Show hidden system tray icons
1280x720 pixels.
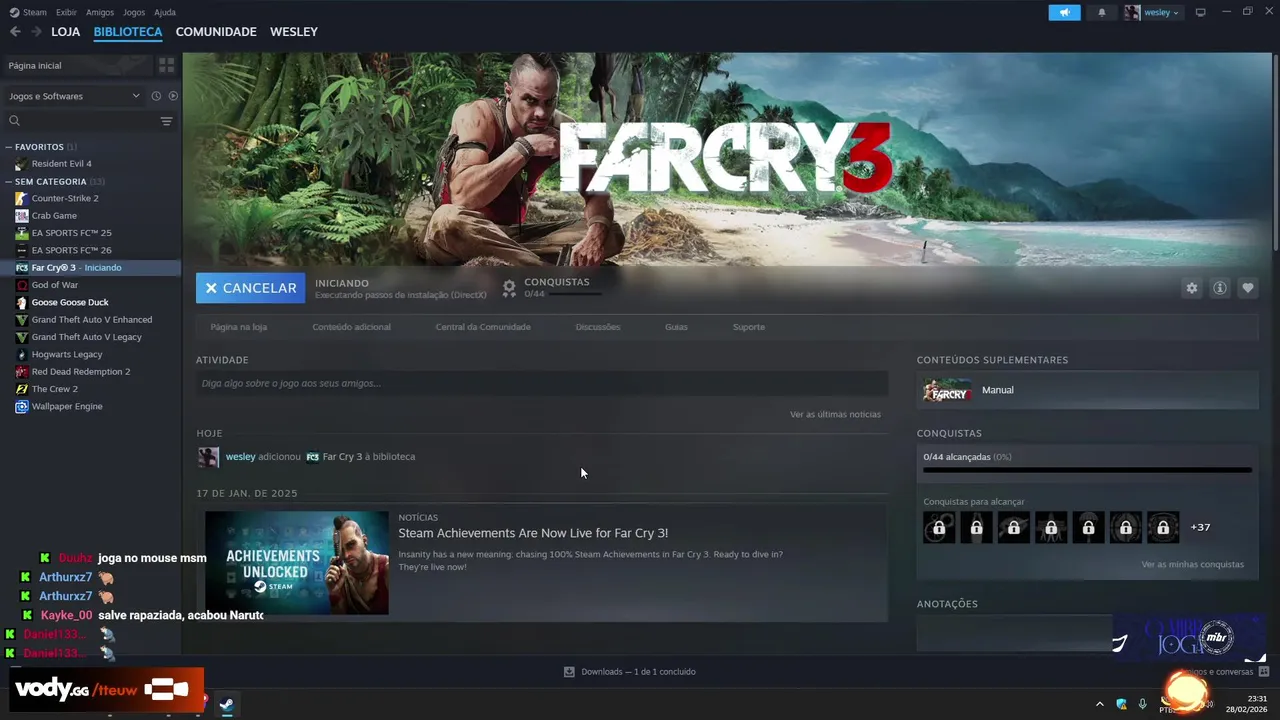click(1099, 704)
